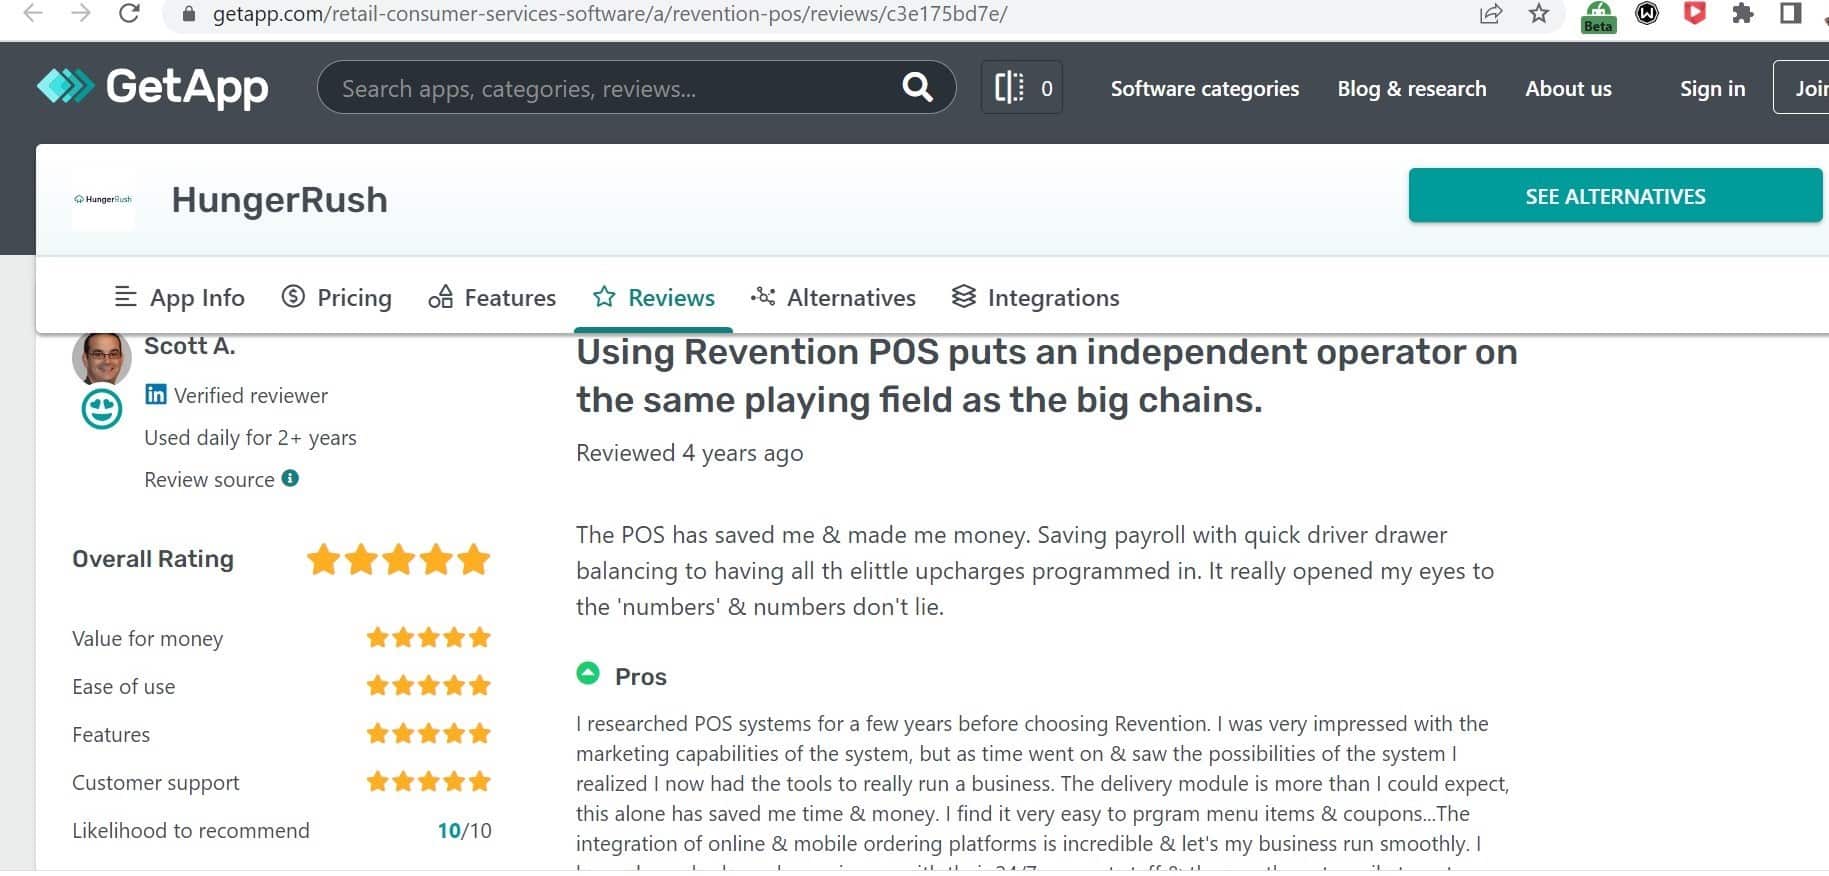Click the Pros heading
This screenshot has height=876, width=1829.
641,676
